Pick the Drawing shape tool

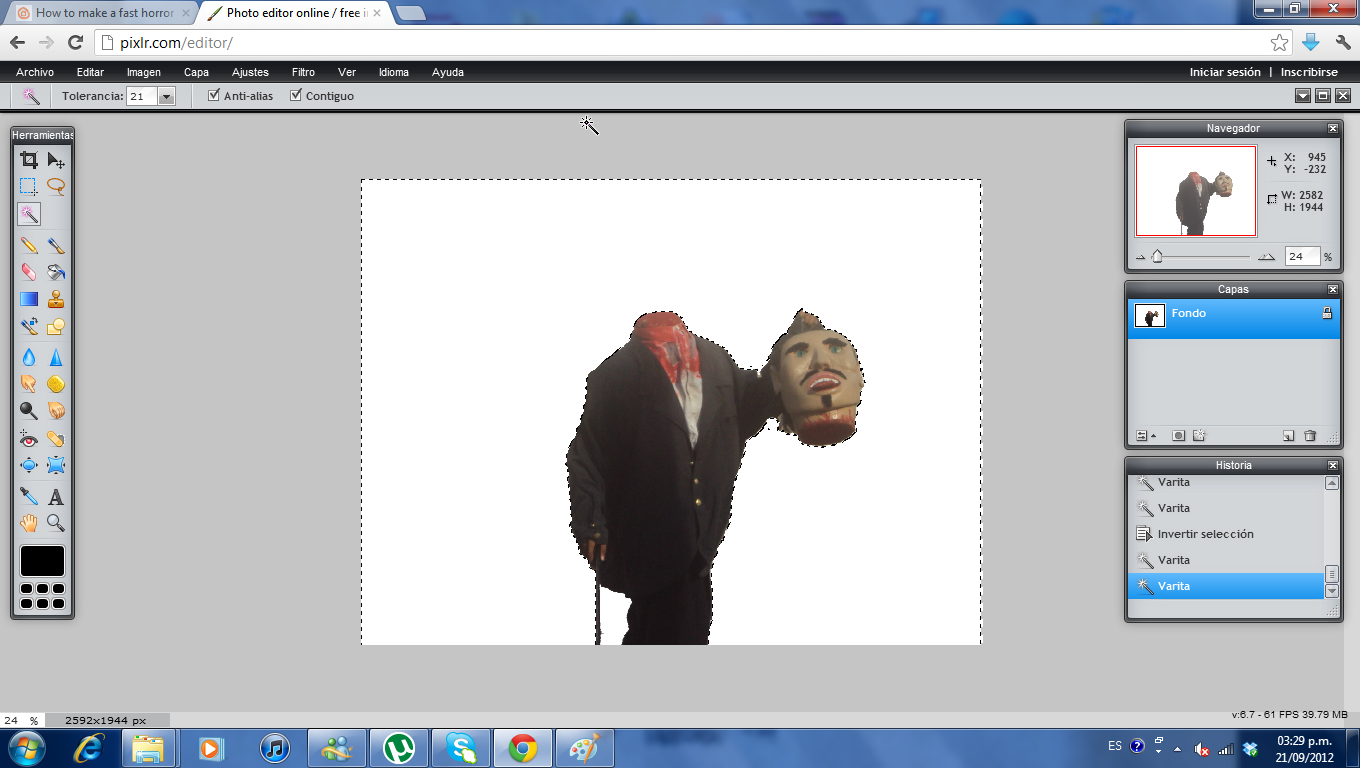(x=56, y=326)
